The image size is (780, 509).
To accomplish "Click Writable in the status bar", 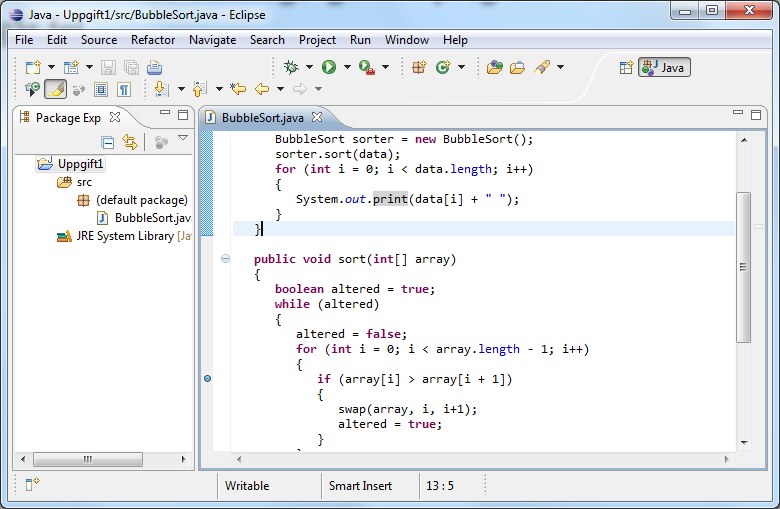I will tap(247, 486).
